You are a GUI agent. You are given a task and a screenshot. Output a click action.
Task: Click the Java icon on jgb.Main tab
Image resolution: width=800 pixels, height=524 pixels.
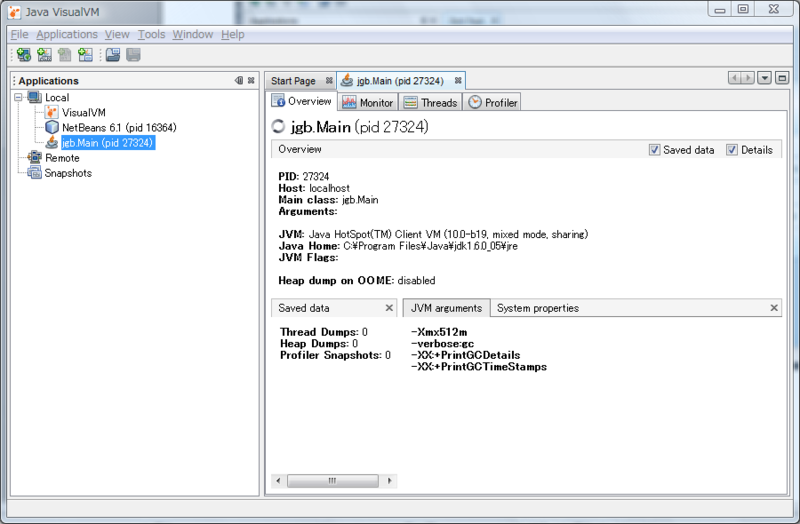pos(347,81)
